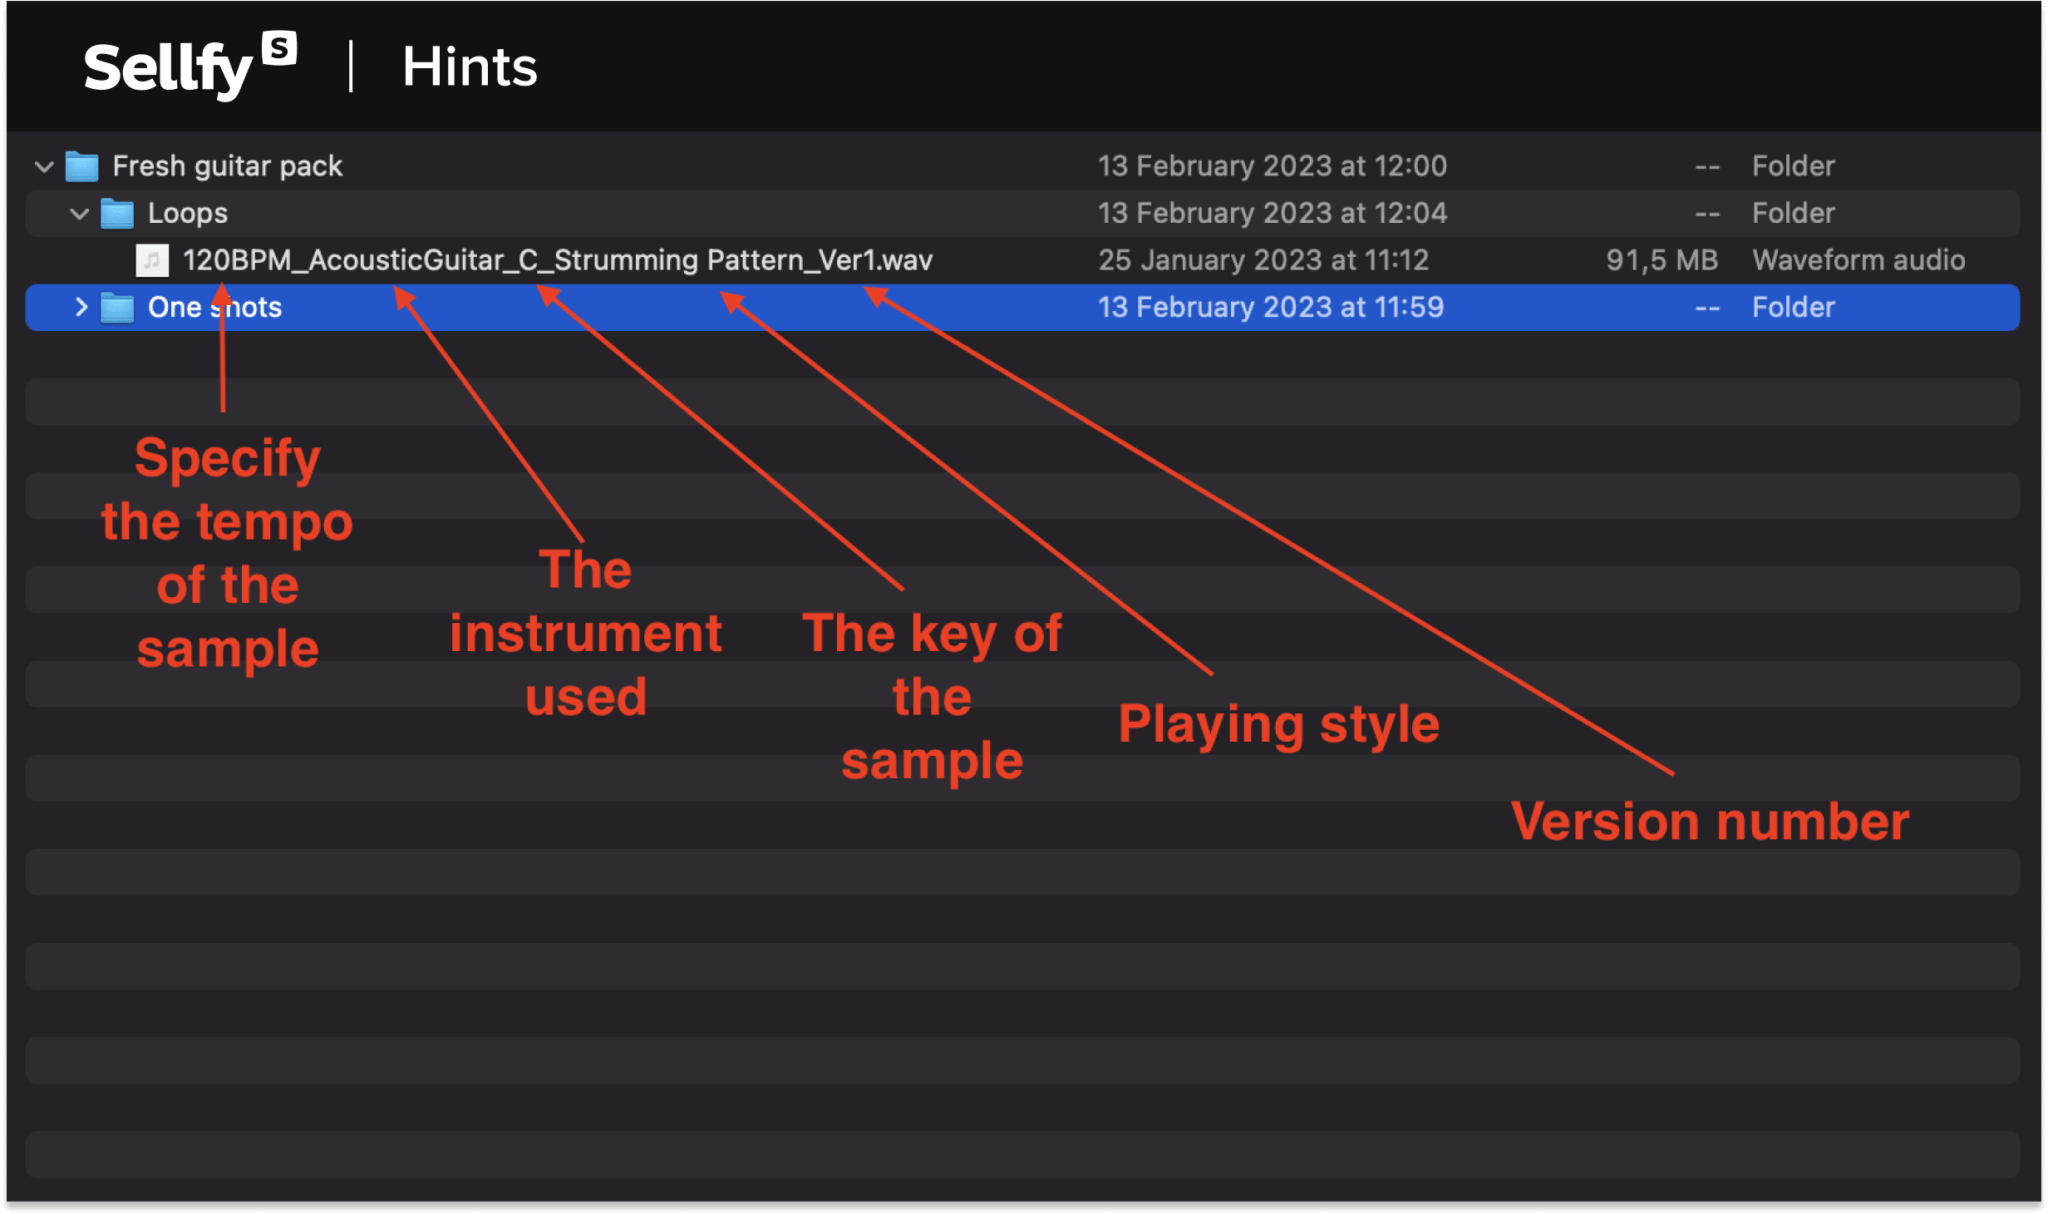
Task: Click the Loops folder icon
Action: (117, 213)
